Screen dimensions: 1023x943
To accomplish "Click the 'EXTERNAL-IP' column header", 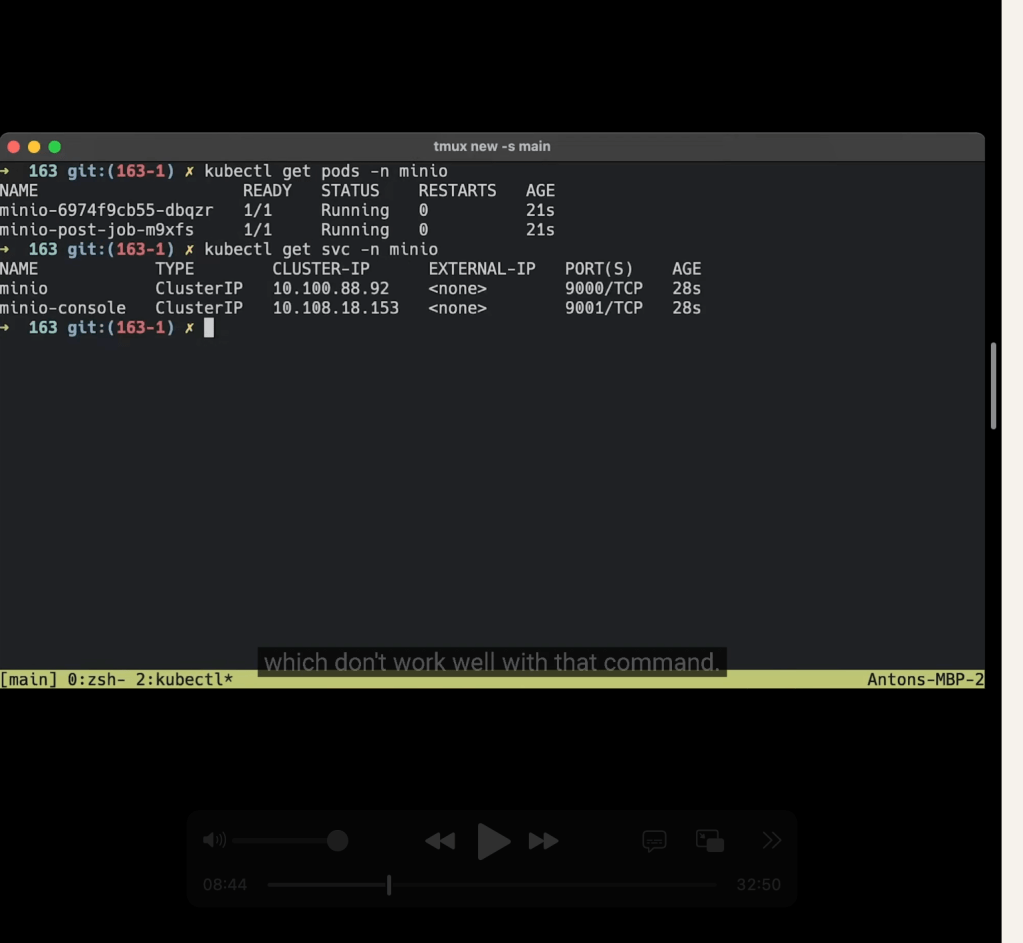I will click(x=481, y=269).
